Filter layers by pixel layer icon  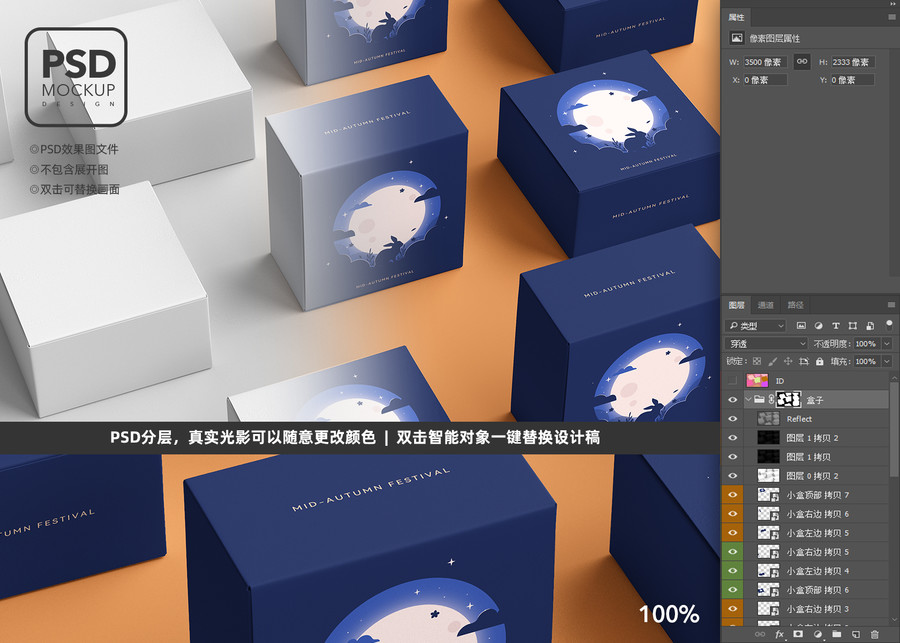(801, 326)
